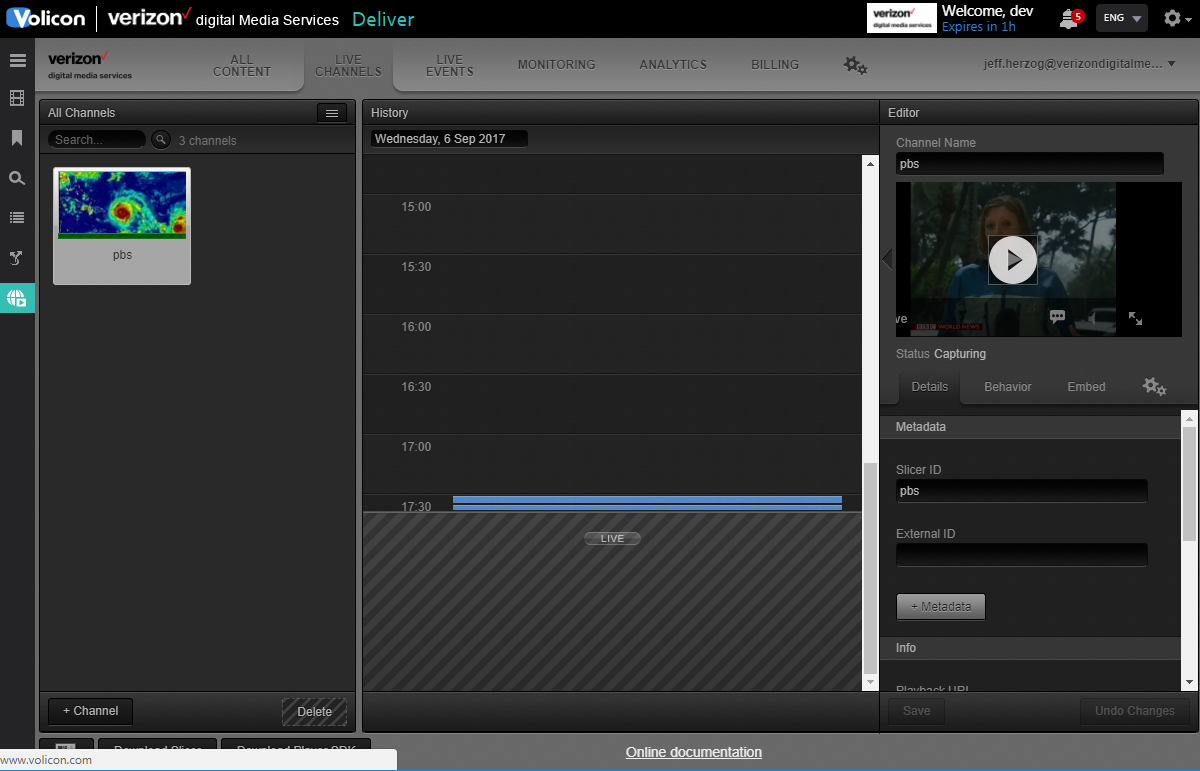
Task: Open the hamburger menu at top-left
Action: [17, 60]
